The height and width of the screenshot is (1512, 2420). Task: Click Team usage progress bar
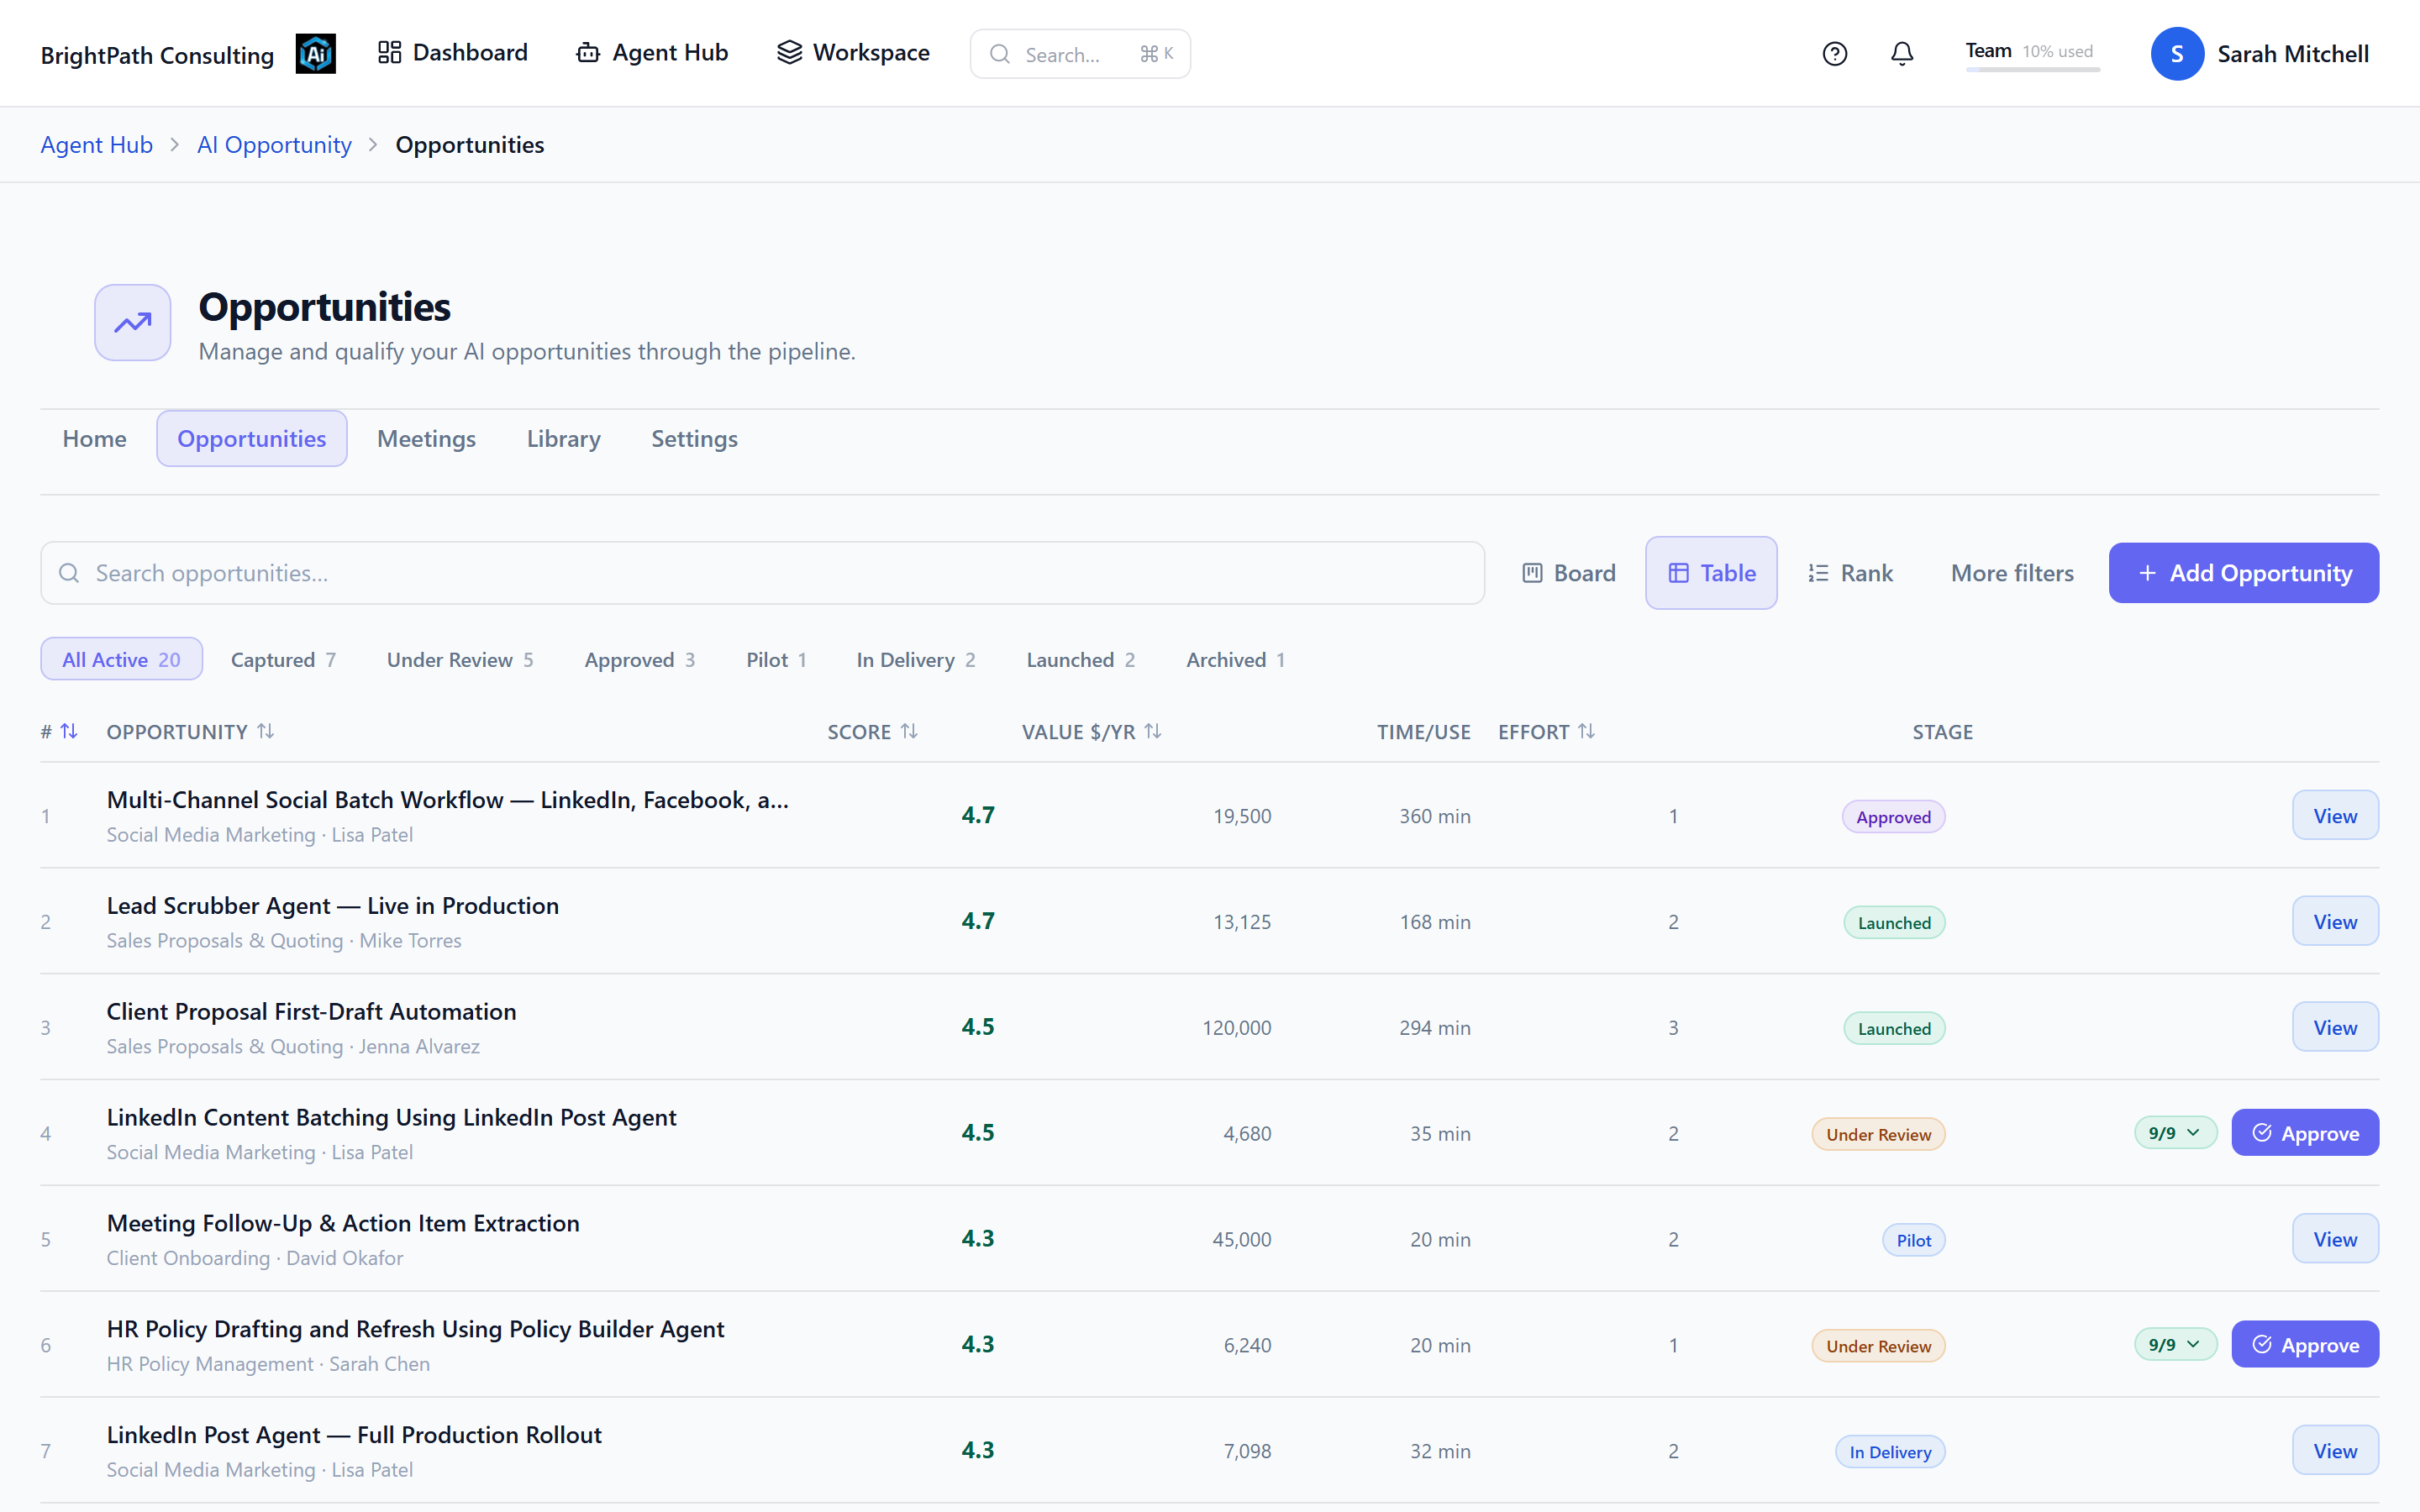(x=2032, y=69)
